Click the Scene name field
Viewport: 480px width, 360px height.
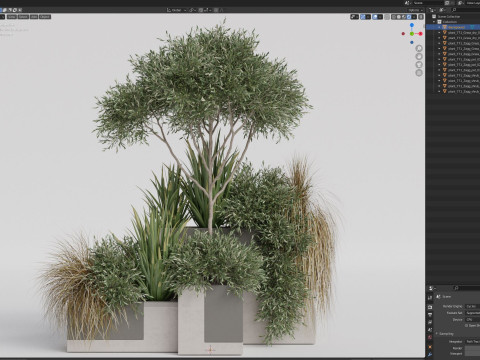[428, 3]
